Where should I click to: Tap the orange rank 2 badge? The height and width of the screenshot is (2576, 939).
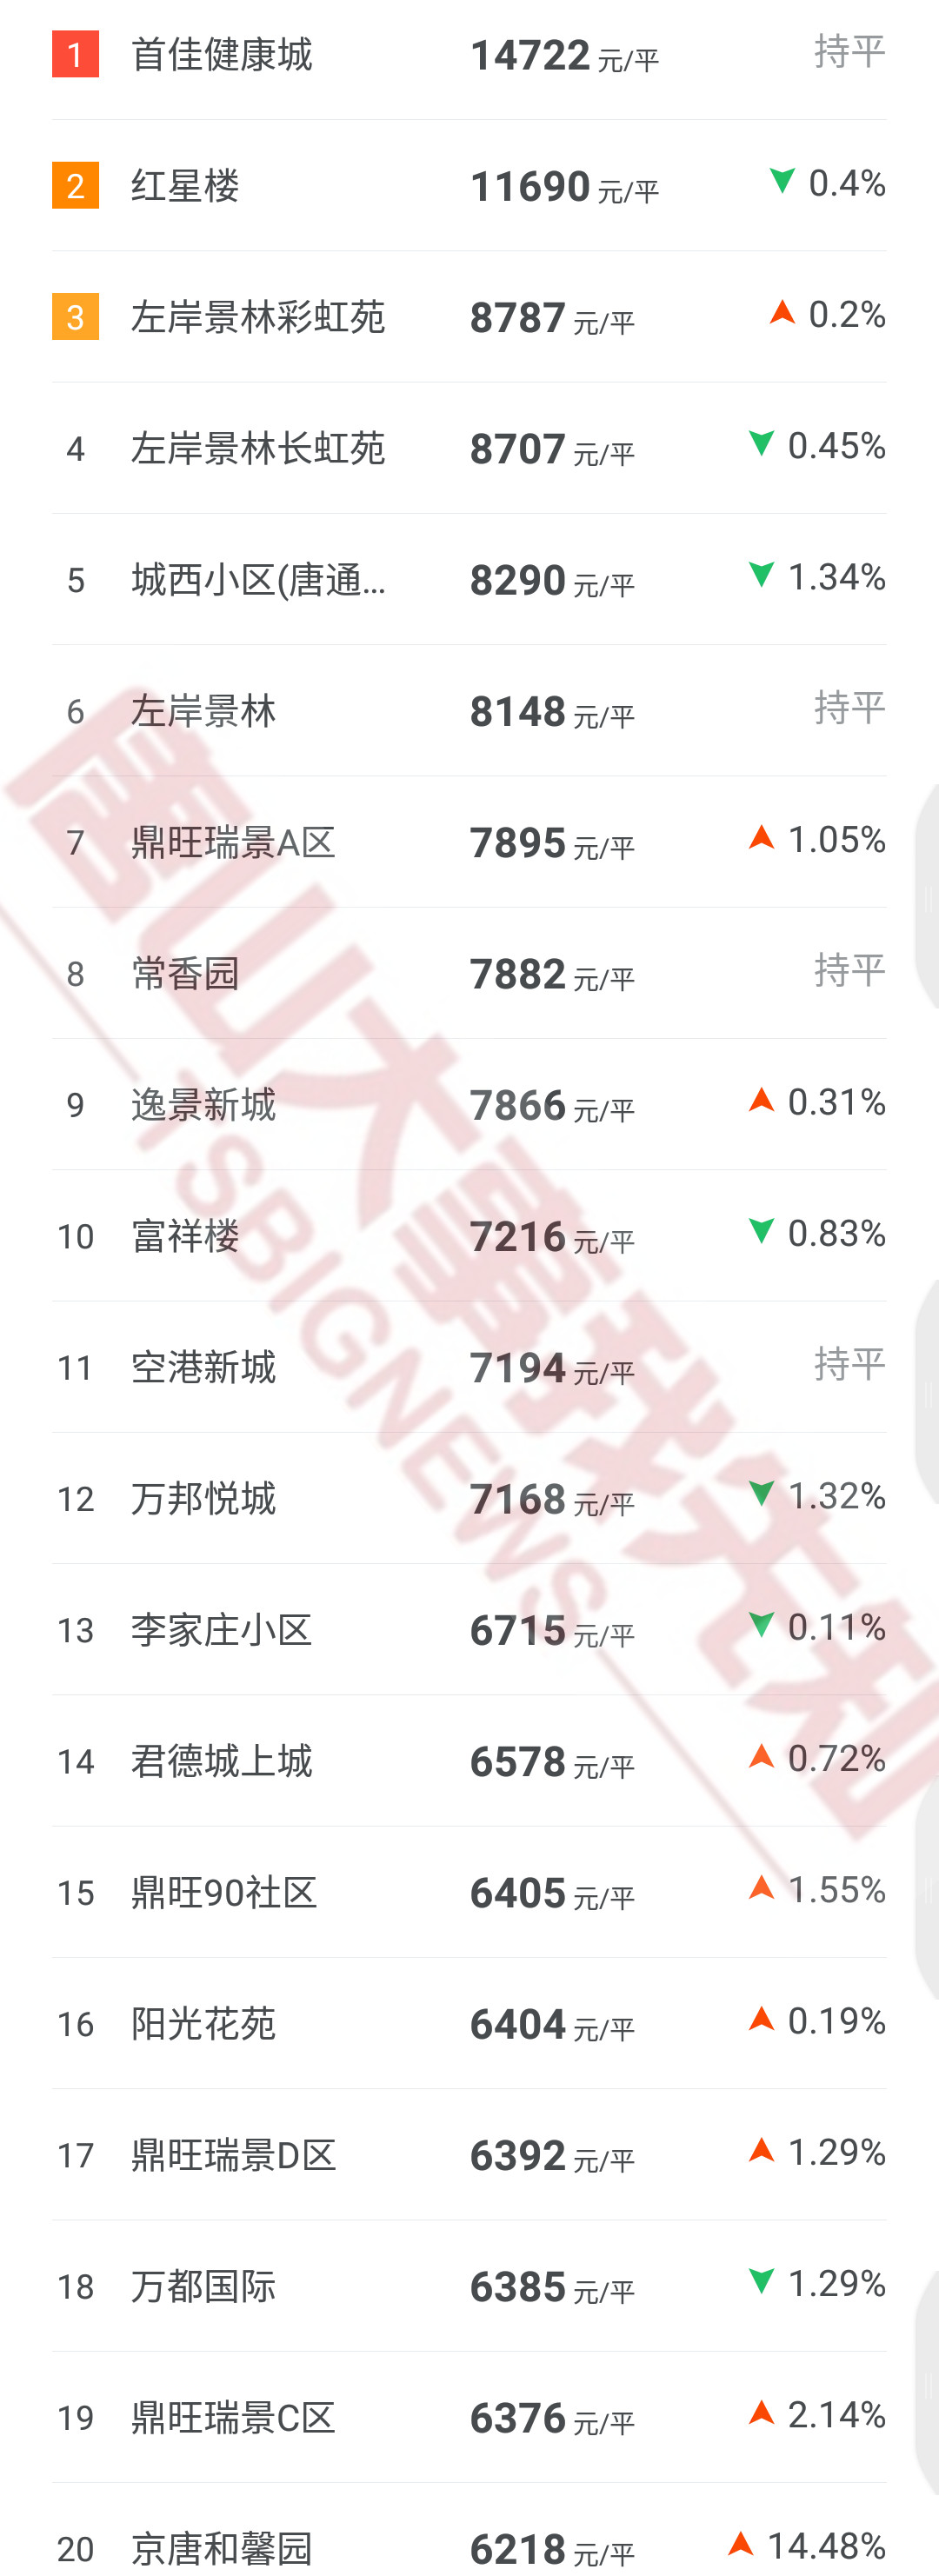pyautogui.click(x=75, y=185)
